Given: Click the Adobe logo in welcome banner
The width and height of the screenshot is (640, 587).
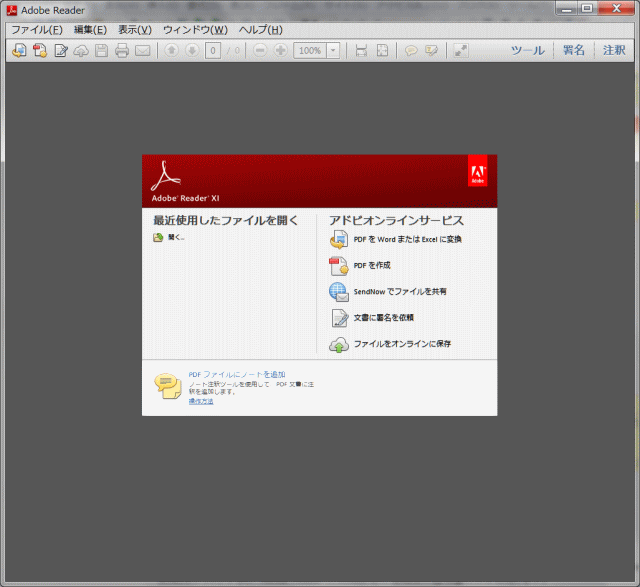Looking at the screenshot, I should (x=478, y=171).
